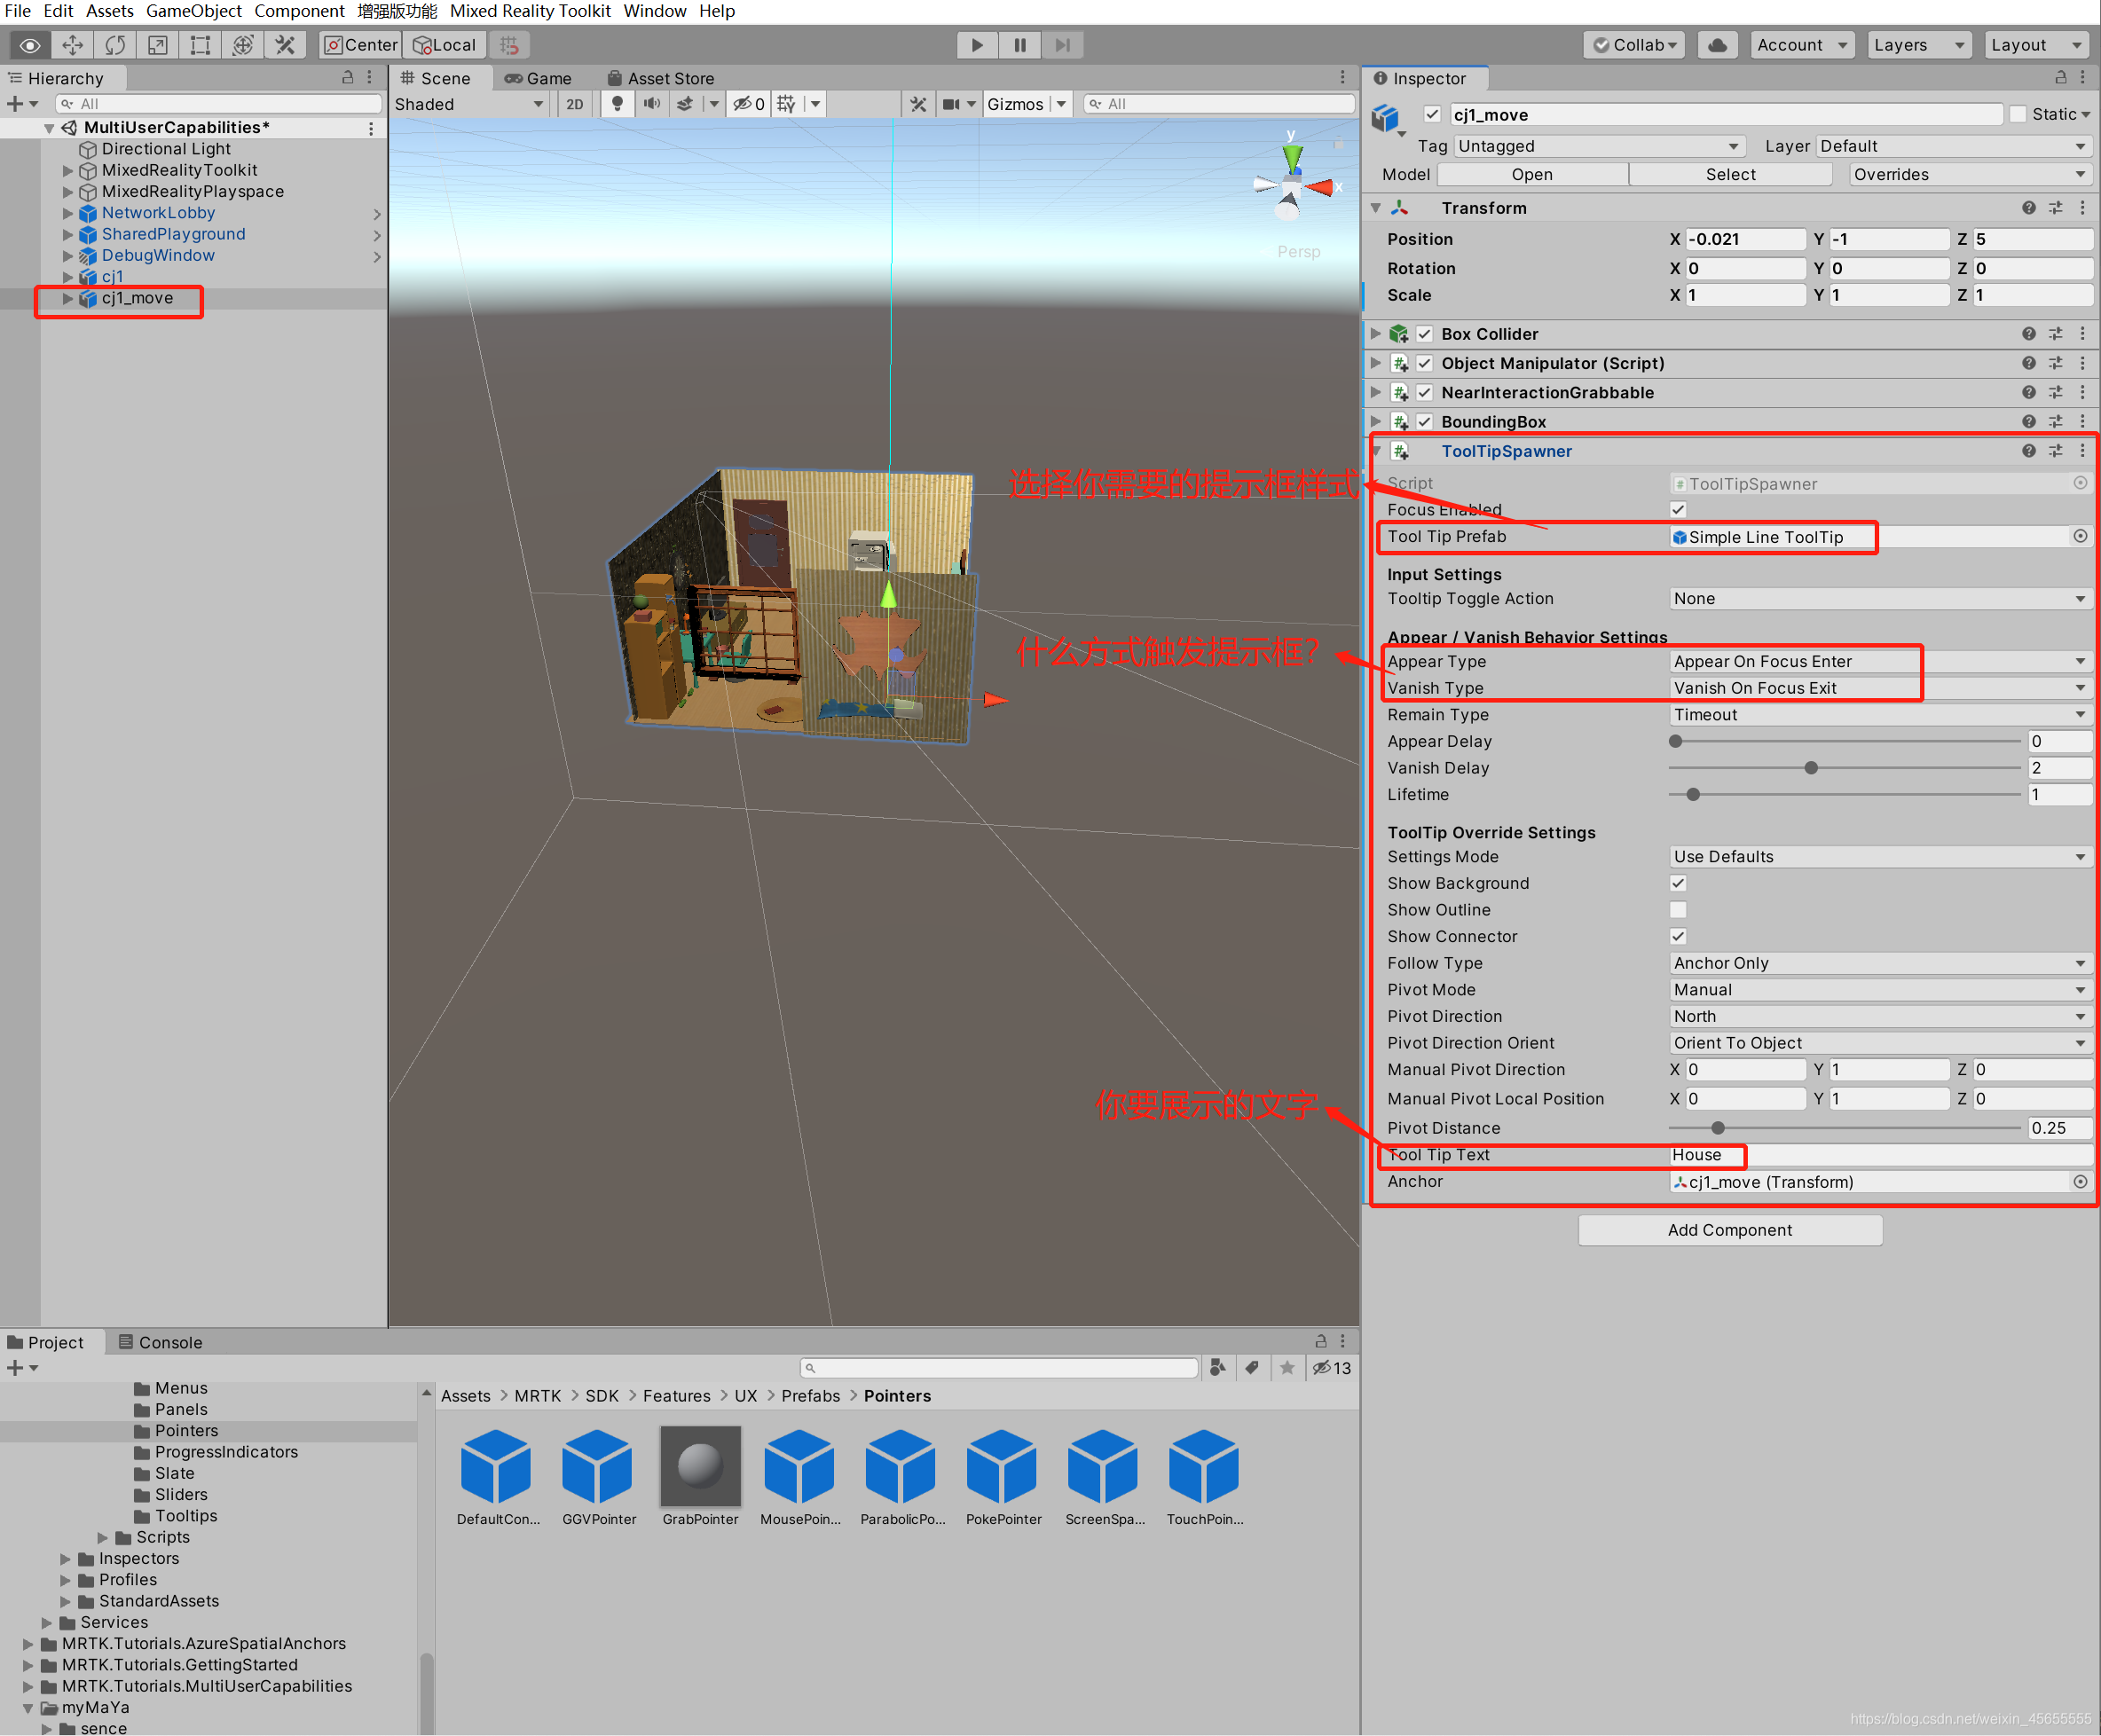2101x1736 pixels.
Task: Click the Pause button
Action: tap(1019, 45)
